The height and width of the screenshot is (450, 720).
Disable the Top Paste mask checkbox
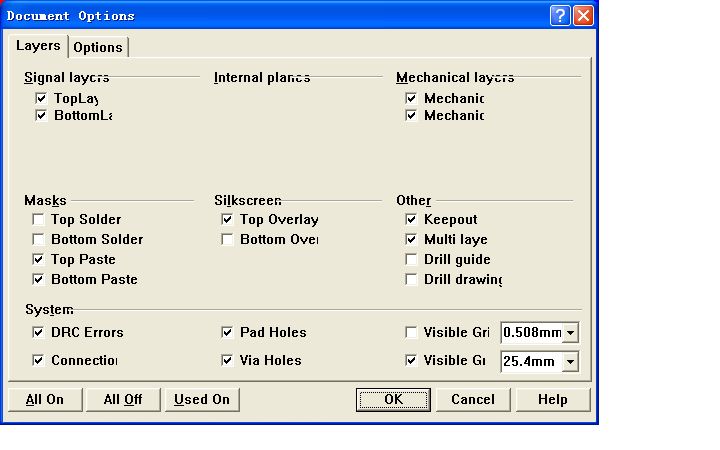tap(38, 260)
